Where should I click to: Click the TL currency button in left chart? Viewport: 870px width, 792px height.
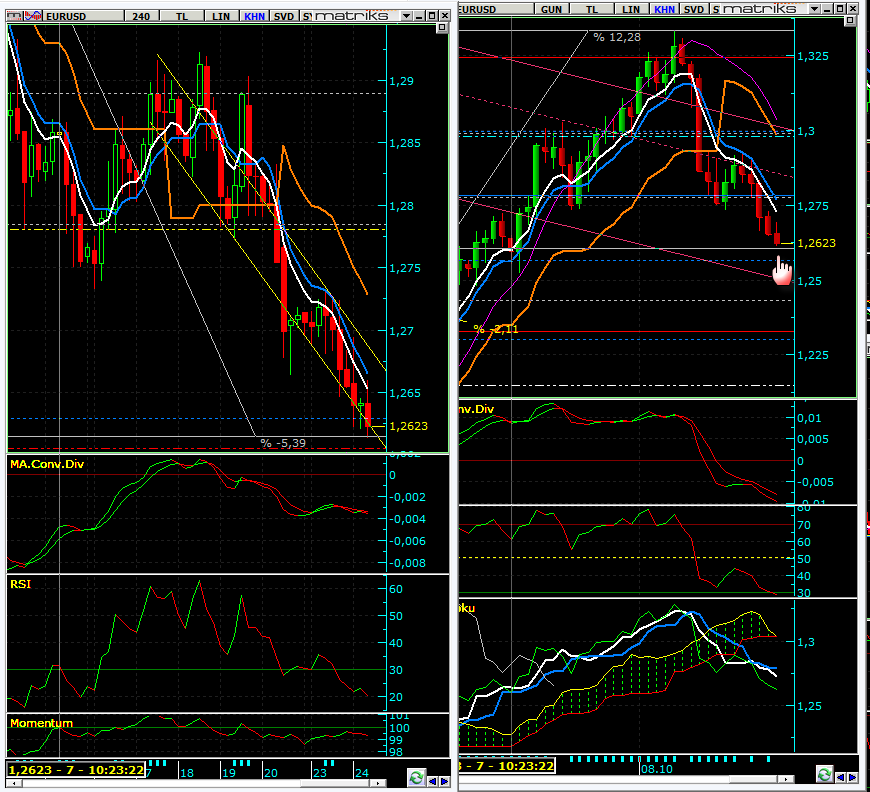coord(182,16)
